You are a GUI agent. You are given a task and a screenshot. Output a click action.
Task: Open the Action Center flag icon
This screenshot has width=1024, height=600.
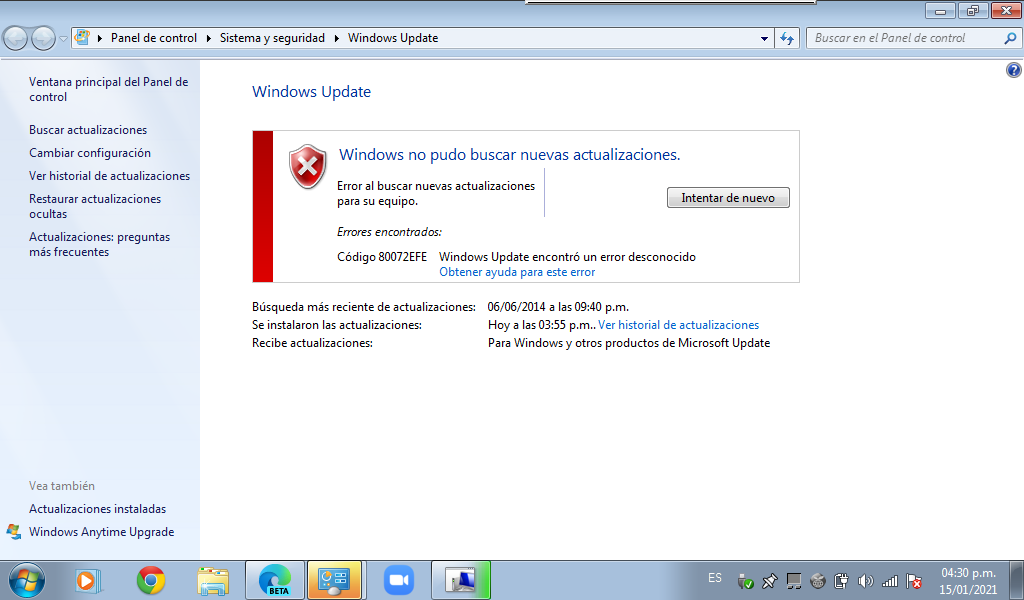pos(914,580)
